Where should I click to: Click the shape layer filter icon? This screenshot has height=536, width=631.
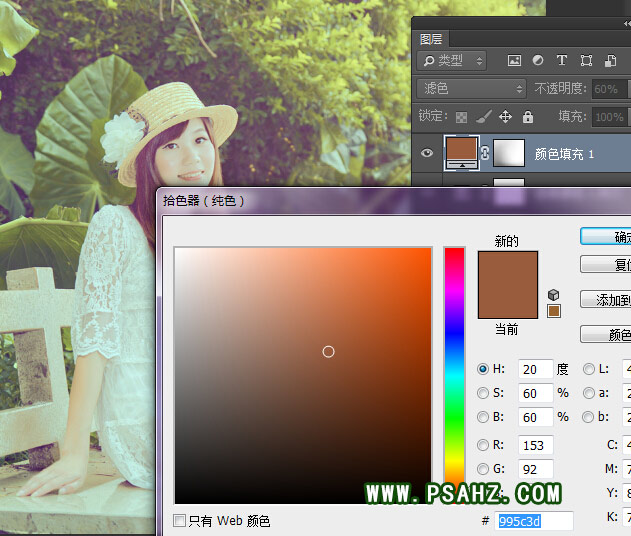click(587, 61)
